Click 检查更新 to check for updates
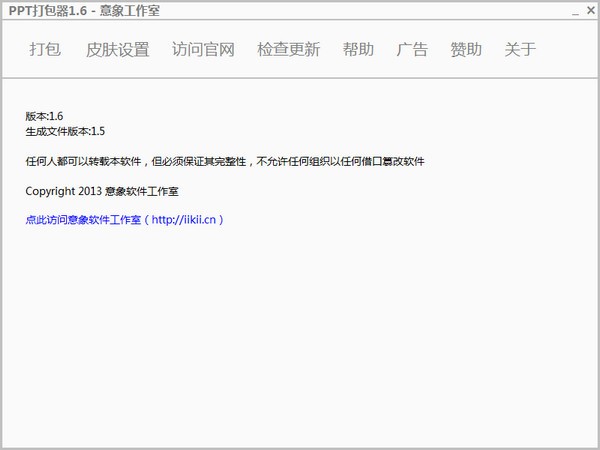Screen dimensions: 600x450 (288, 49)
